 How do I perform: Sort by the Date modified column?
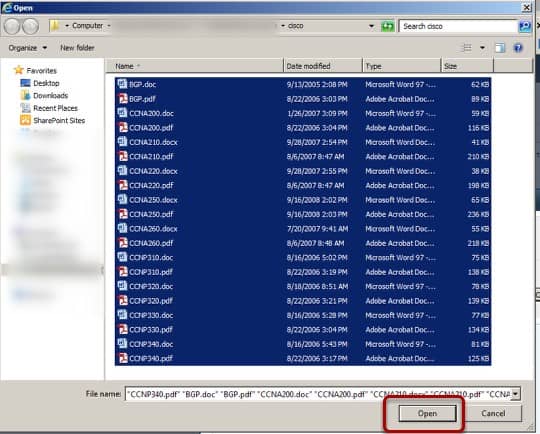[323, 66]
